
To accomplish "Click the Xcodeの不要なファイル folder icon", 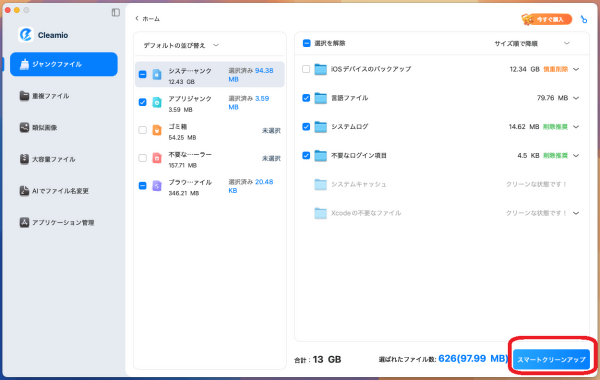I will pyautogui.click(x=321, y=213).
